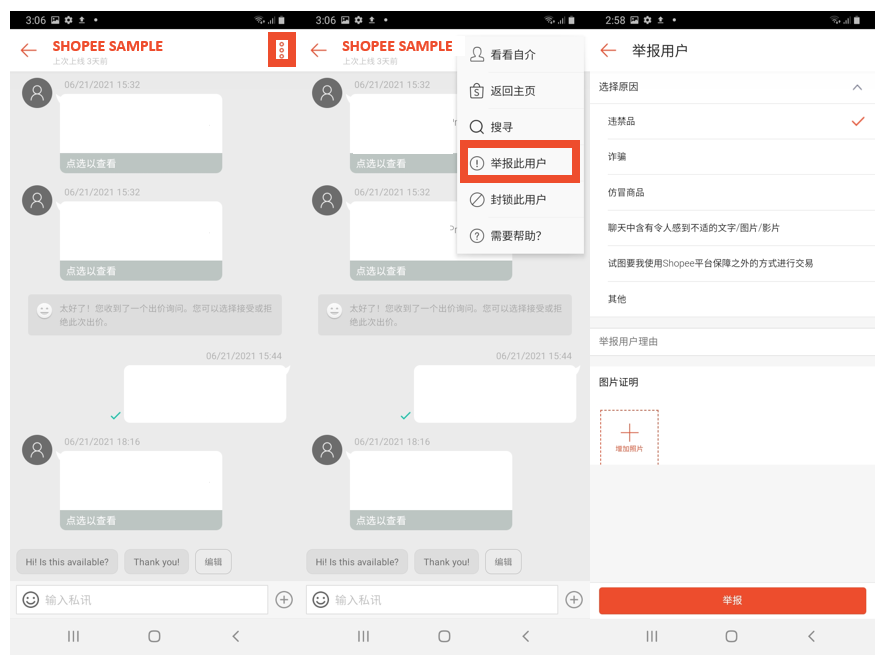Tap Android home button on second screen
886x667 pixels.
tap(444, 636)
